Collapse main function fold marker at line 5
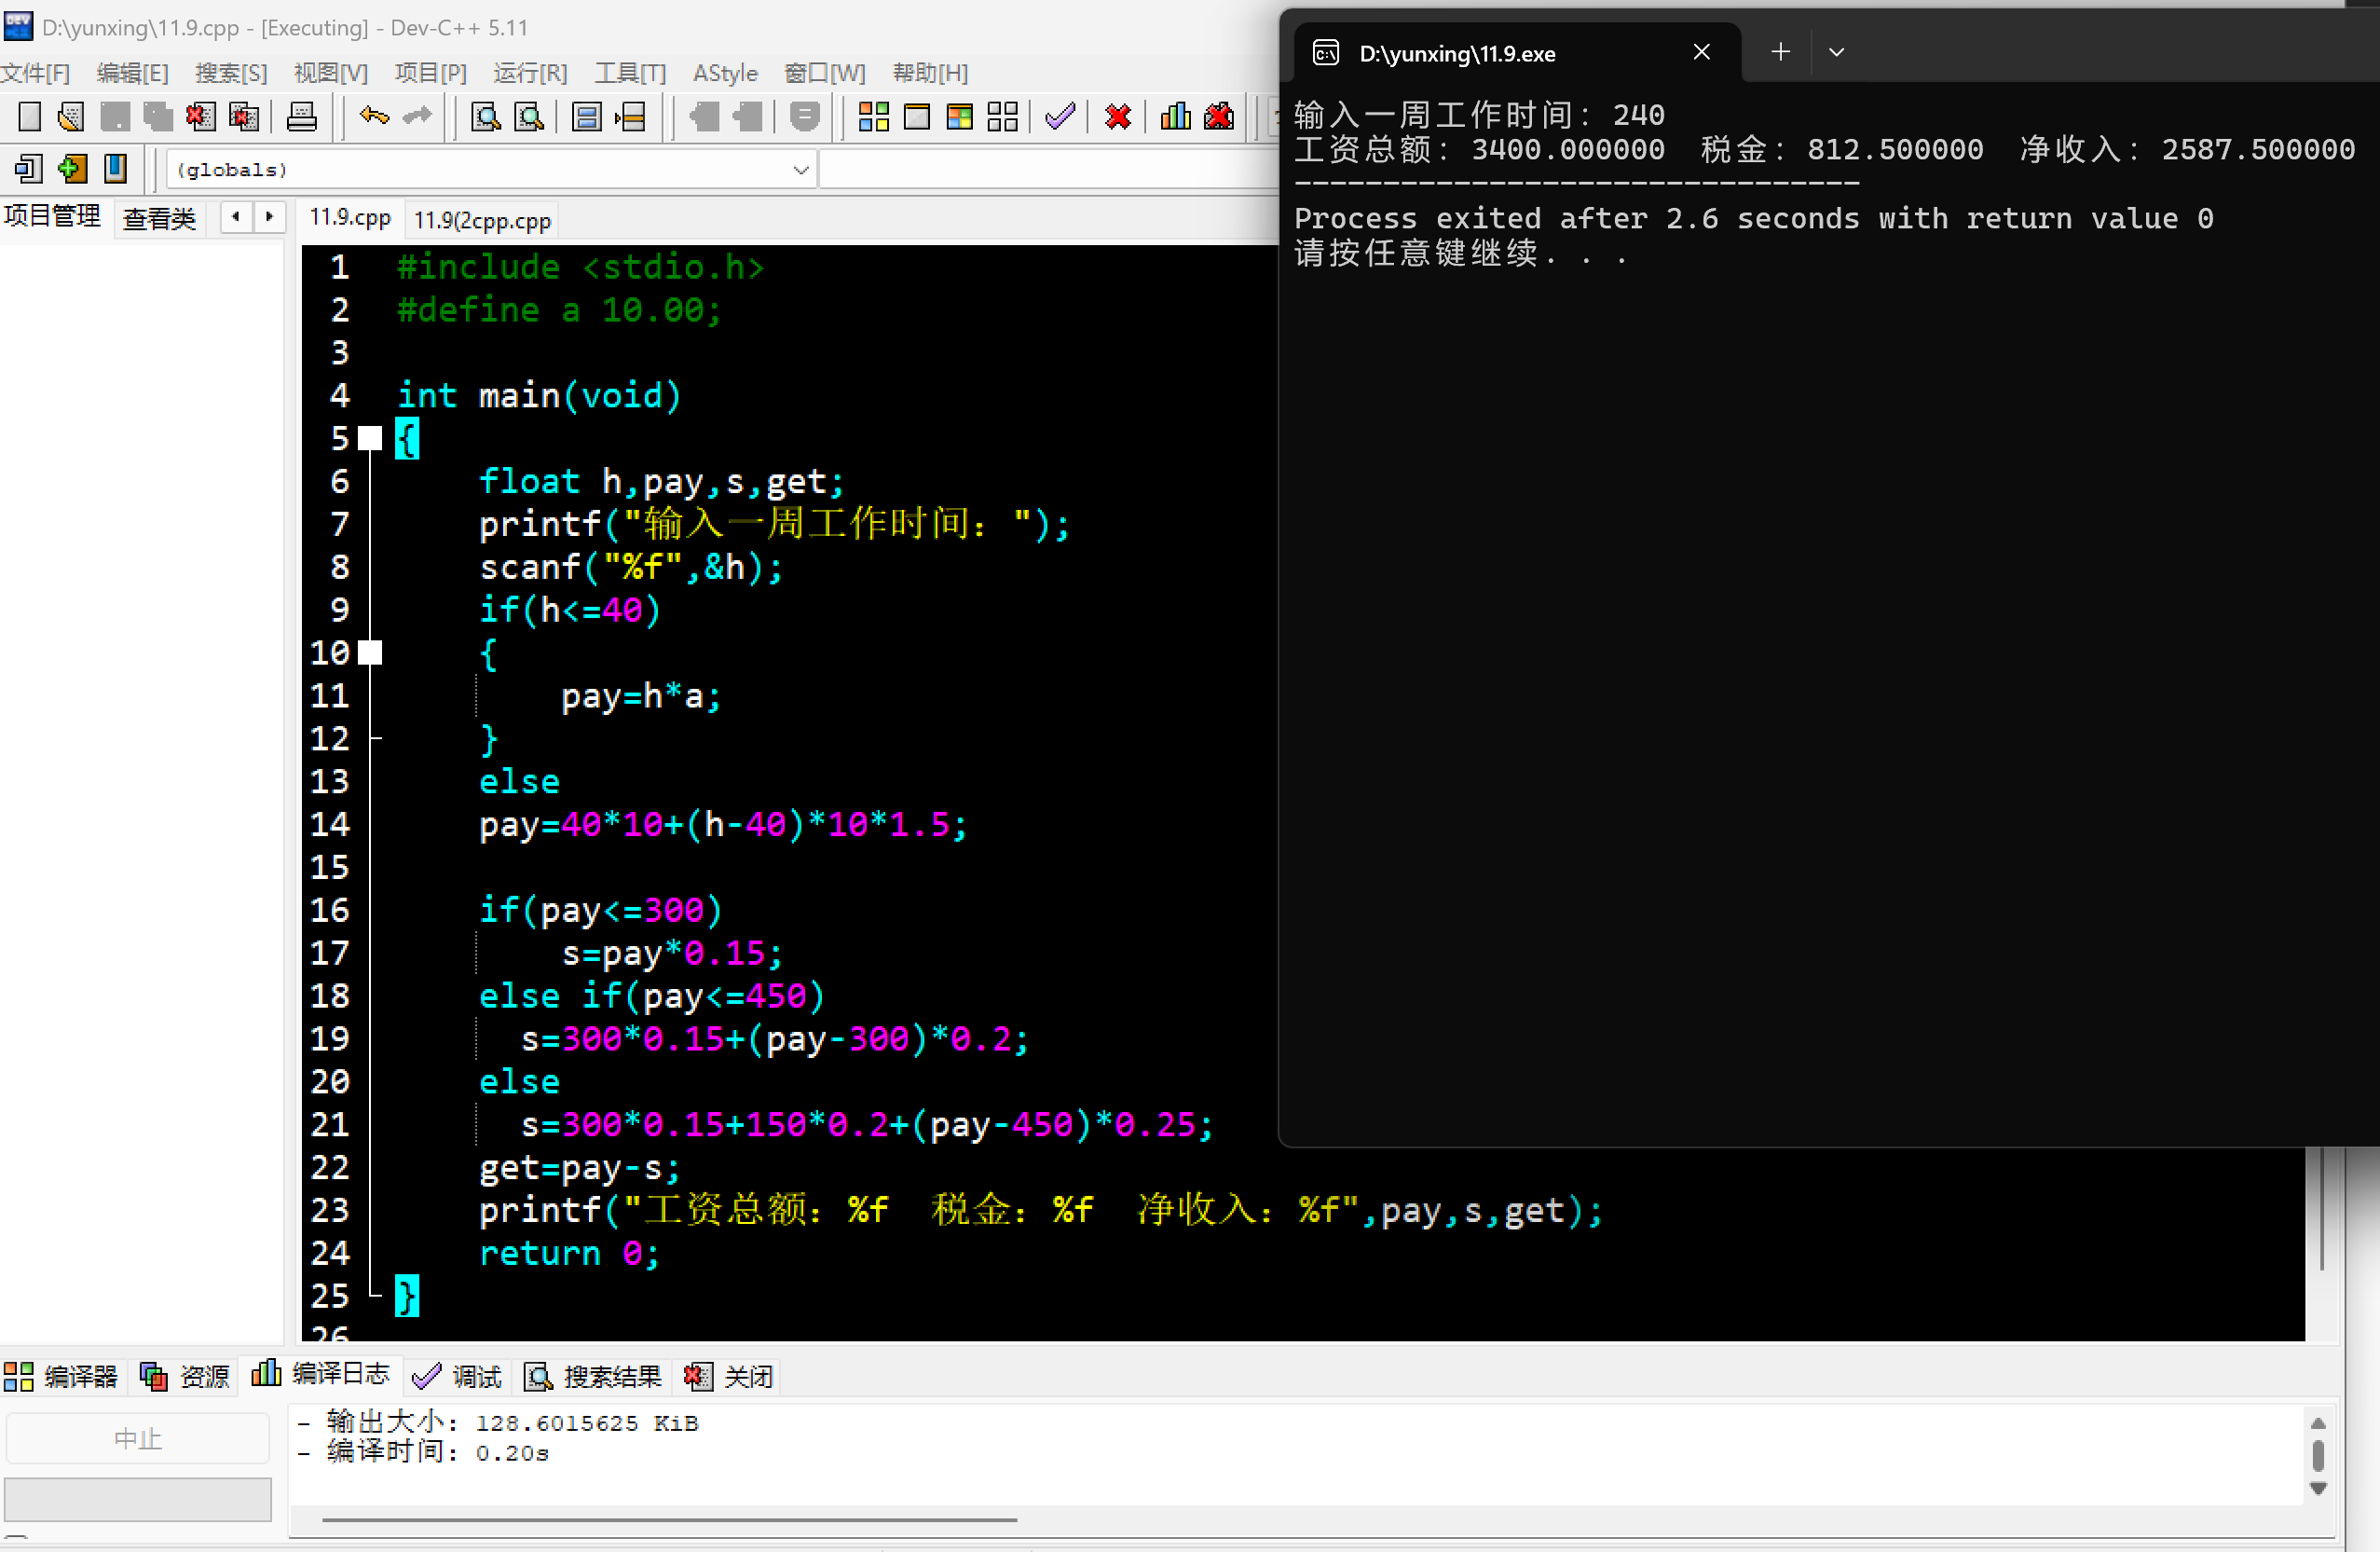 point(371,438)
